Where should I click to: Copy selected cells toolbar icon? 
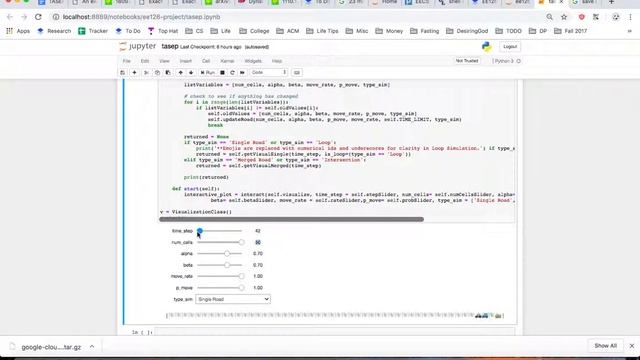click(x=157, y=72)
